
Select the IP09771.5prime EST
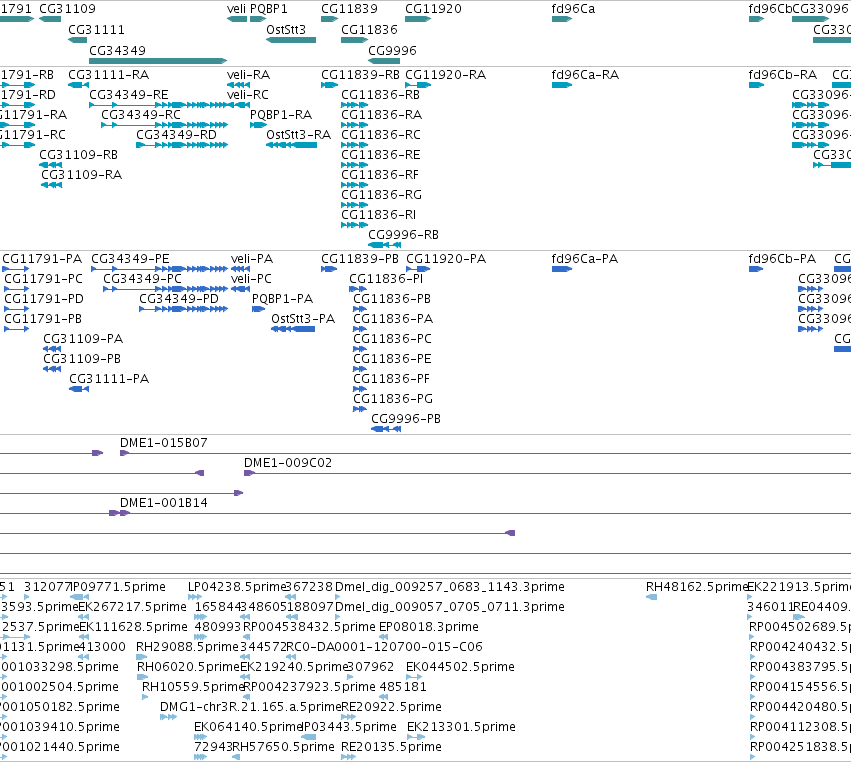pos(118,587)
